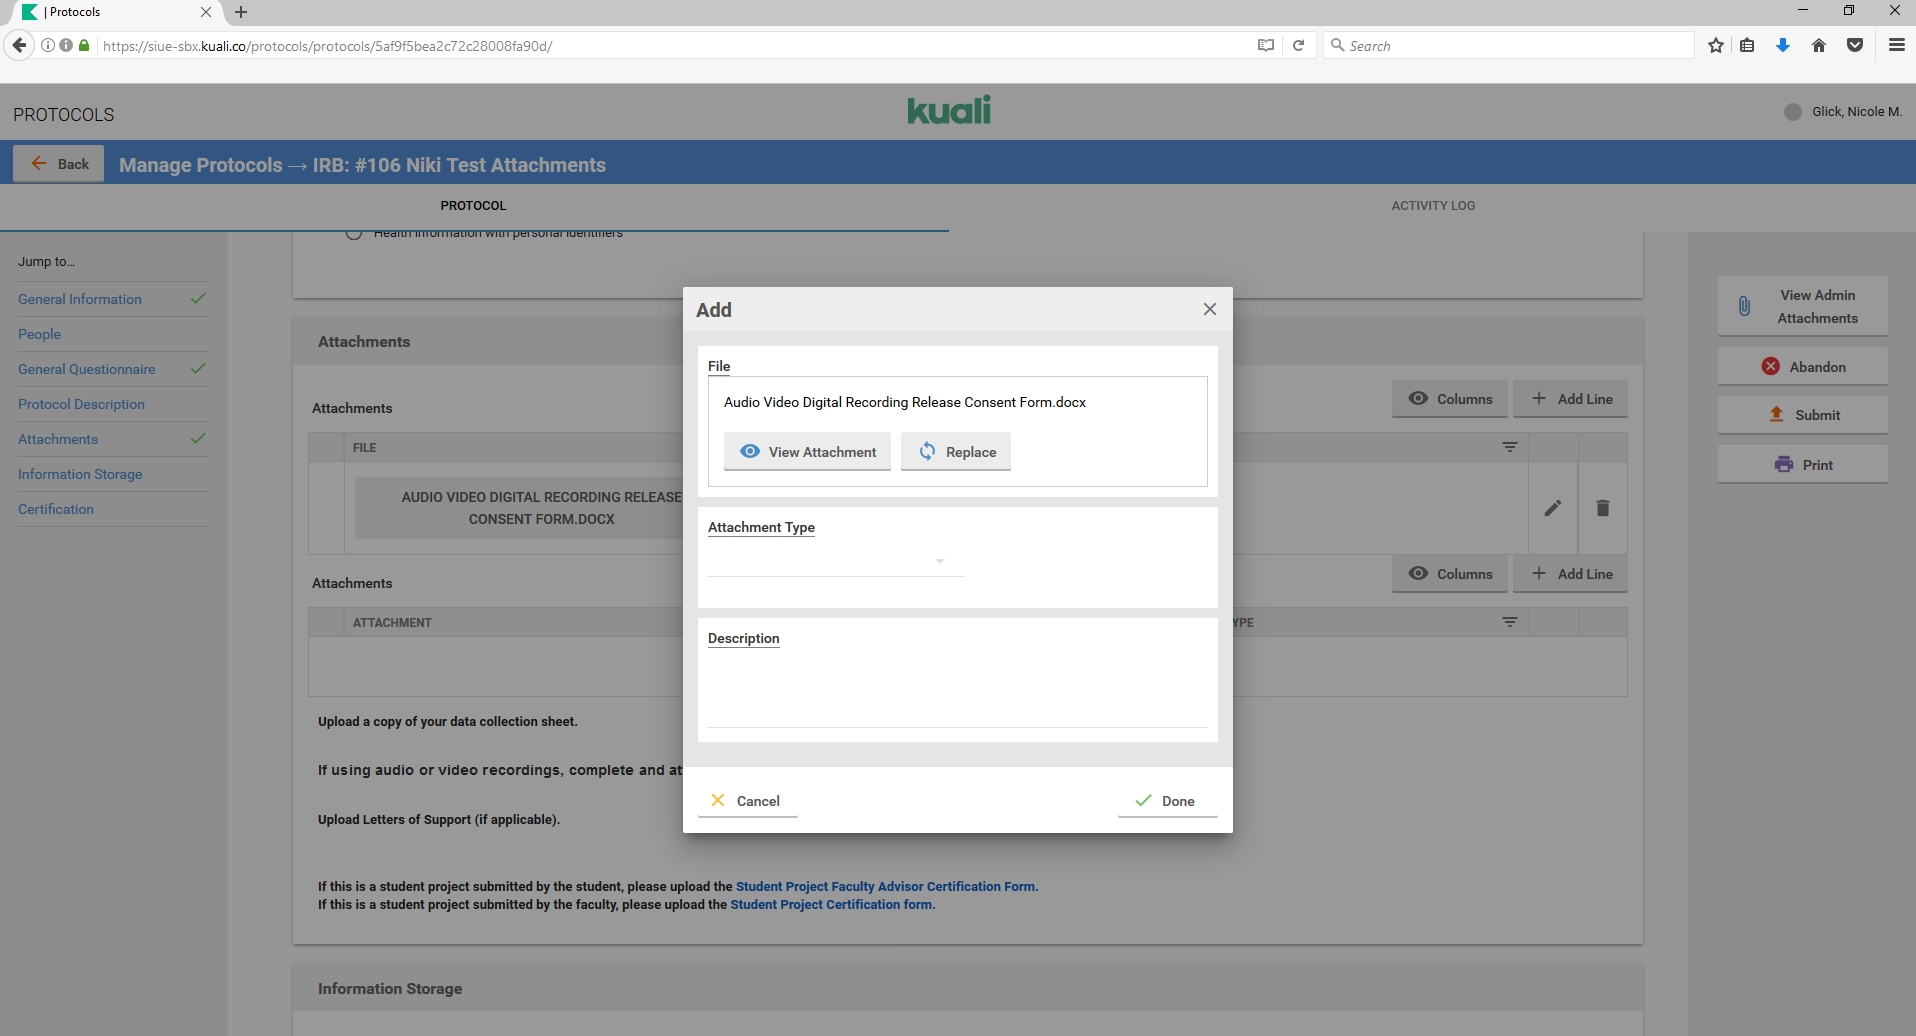This screenshot has height=1036, width=1916.
Task: Switch to the Activity Log tab
Action: pyautogui.click(x=1432, y=206)
